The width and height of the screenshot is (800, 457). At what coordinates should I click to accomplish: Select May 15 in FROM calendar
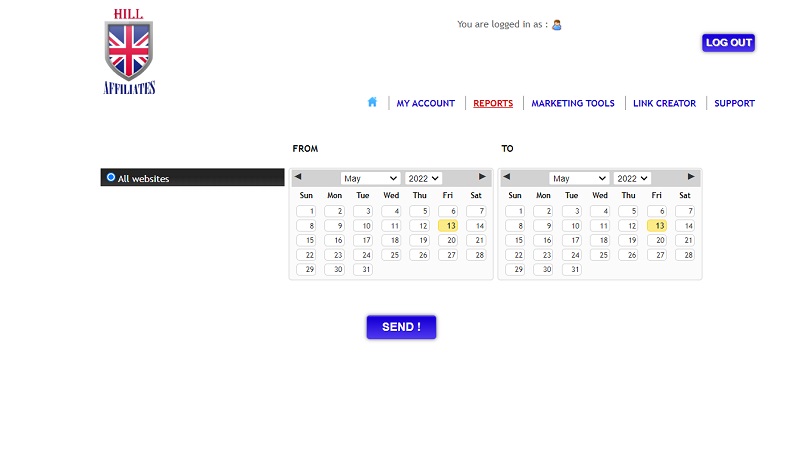pos(306,240)
